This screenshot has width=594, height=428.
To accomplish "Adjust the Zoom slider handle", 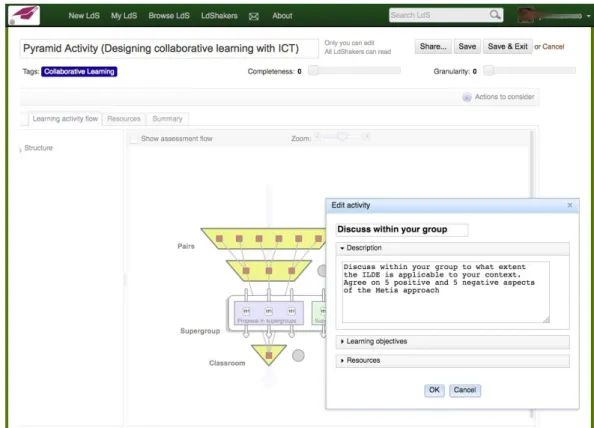I will click(342, 136).
